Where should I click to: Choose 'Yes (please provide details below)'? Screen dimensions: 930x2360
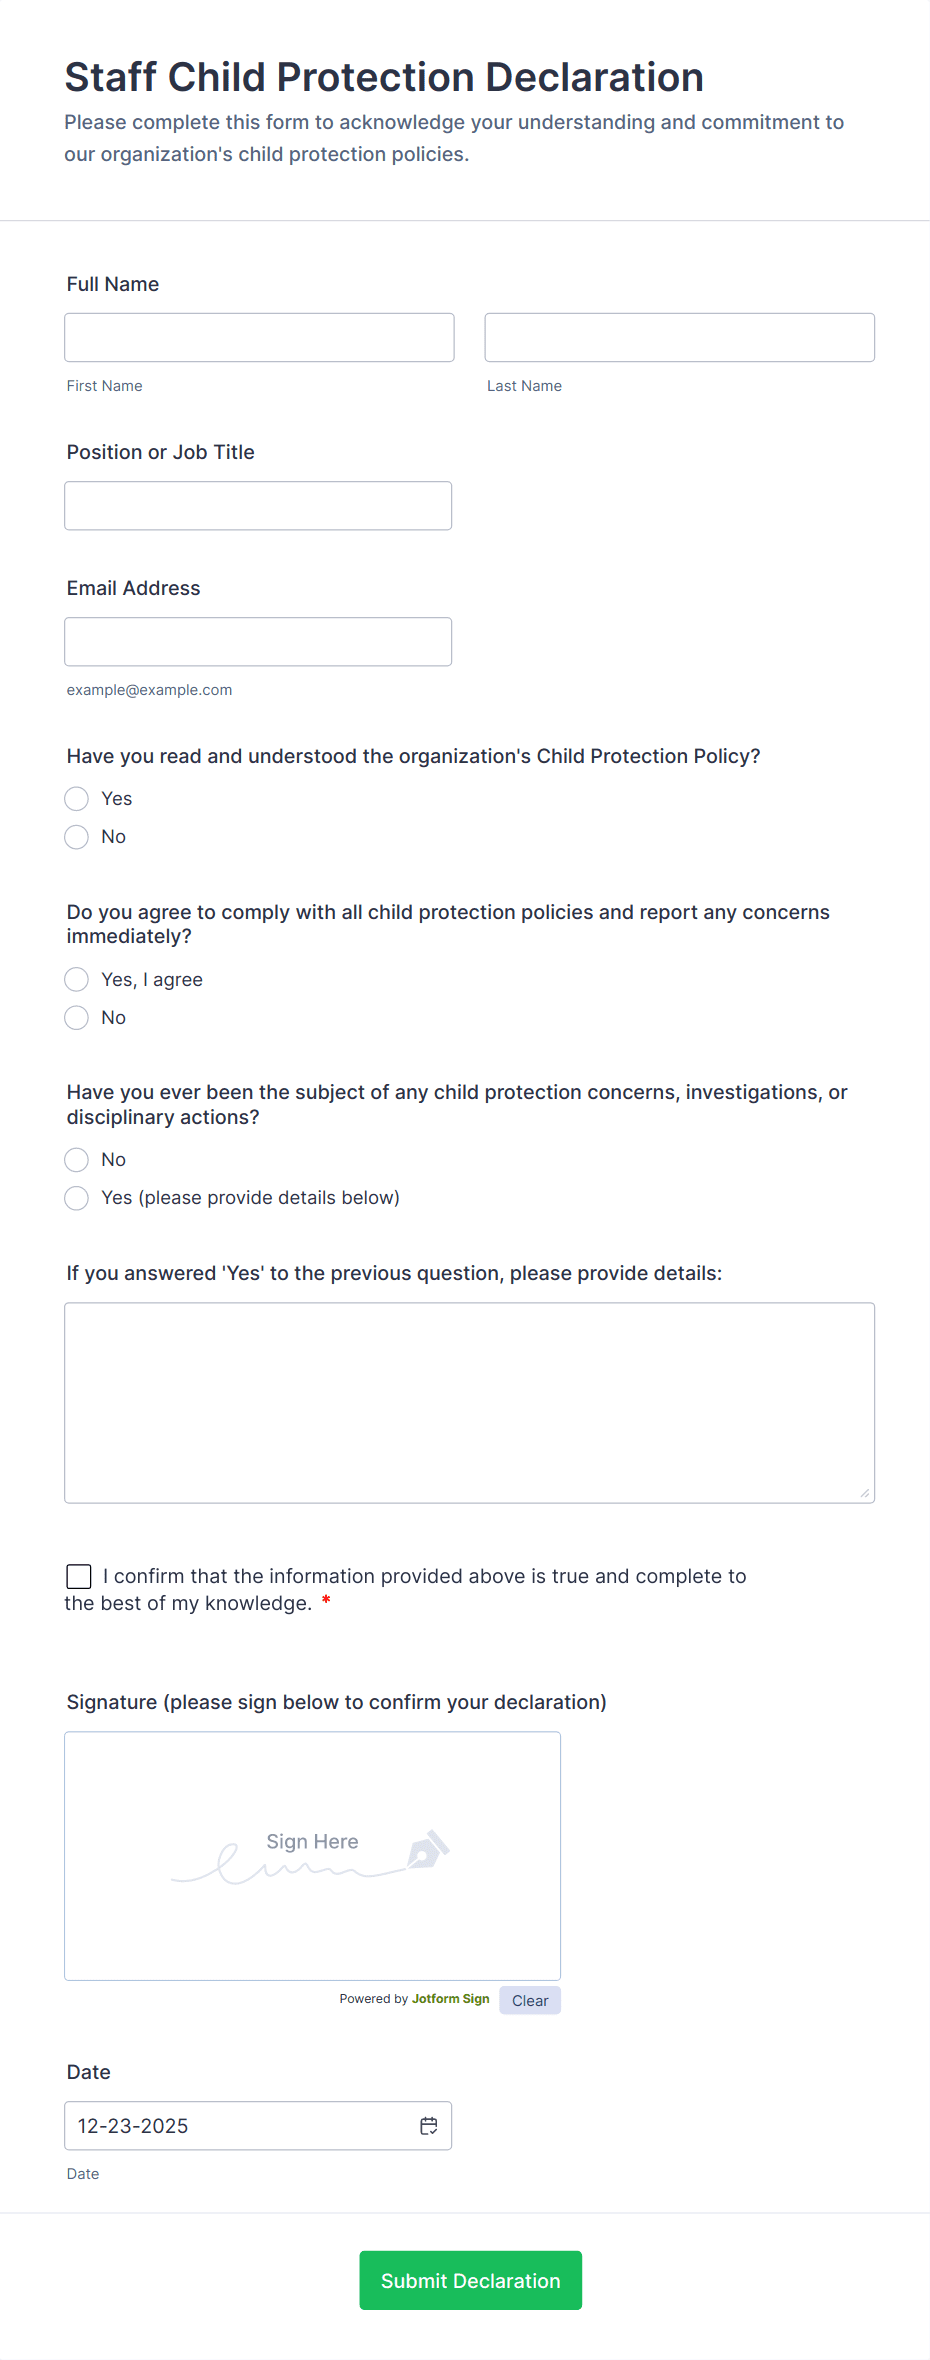point(77,1198)
